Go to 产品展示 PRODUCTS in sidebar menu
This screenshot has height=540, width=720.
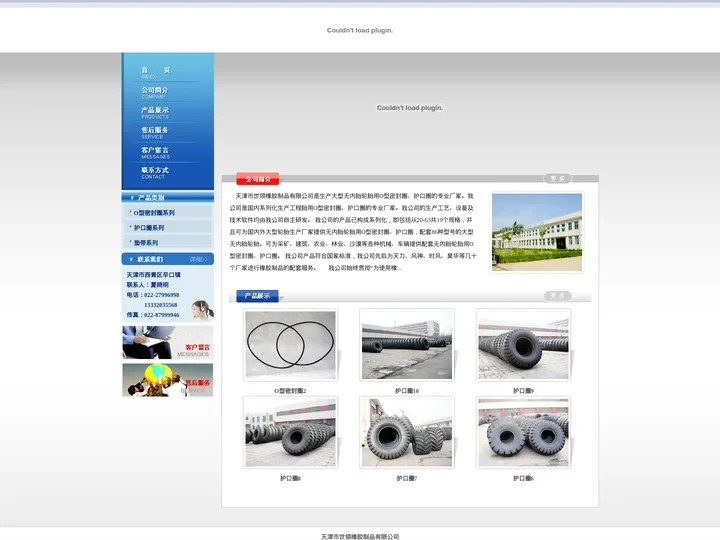click(x=155, y=112)
